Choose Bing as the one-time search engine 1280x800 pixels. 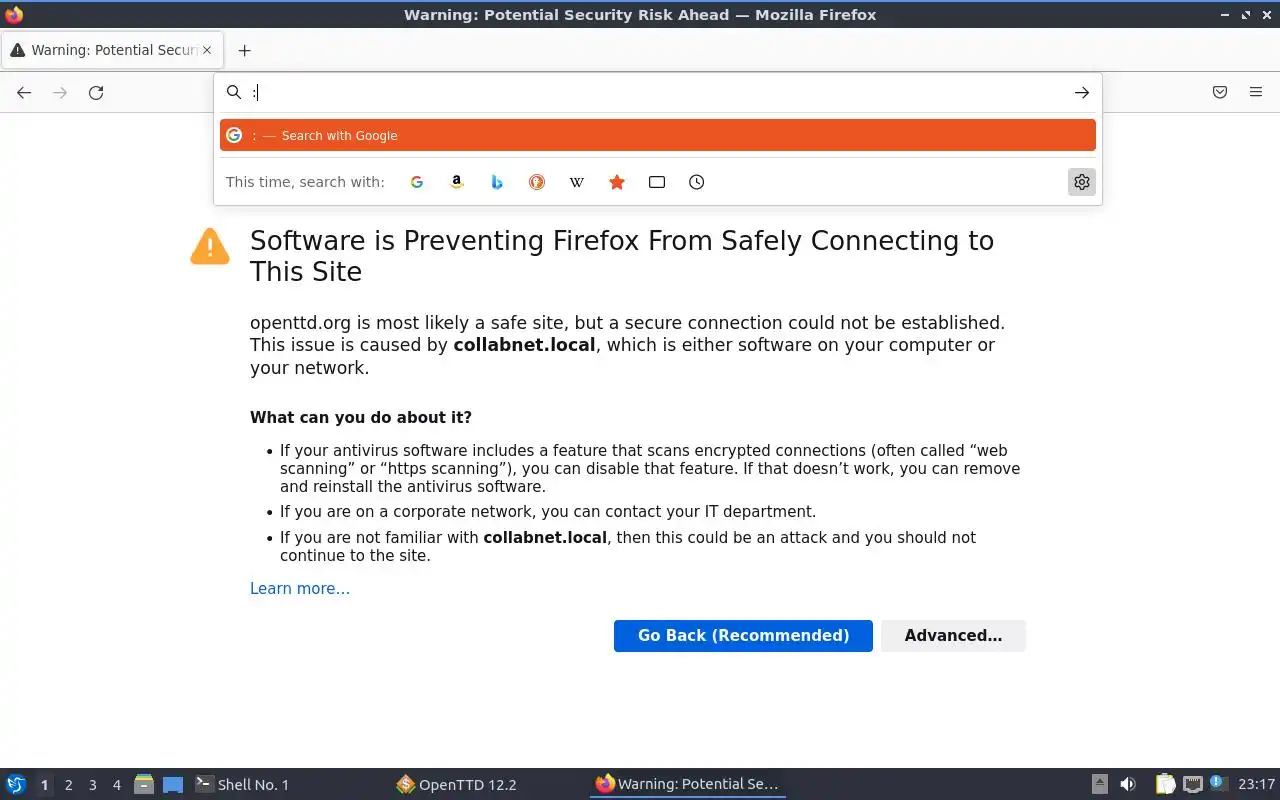(x=497, y=182)
